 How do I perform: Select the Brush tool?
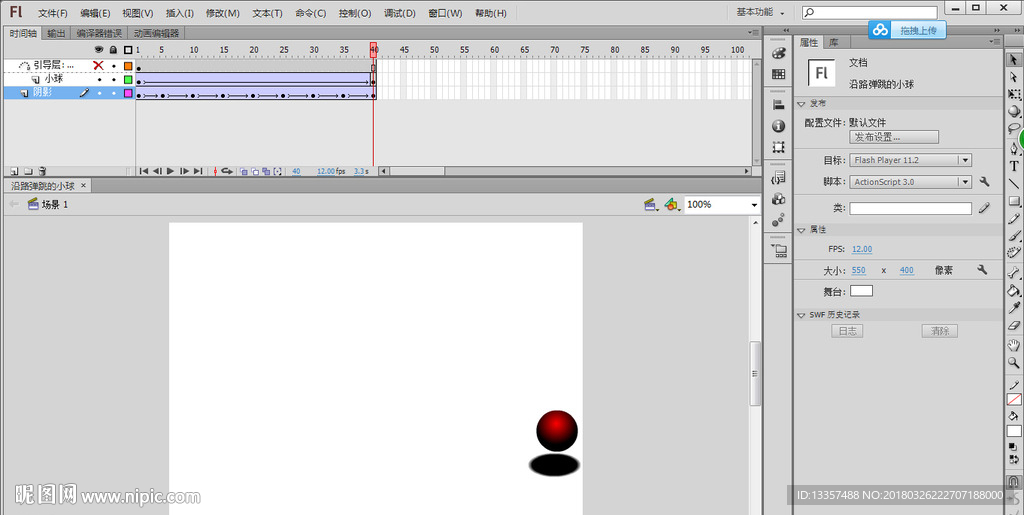1014,237
